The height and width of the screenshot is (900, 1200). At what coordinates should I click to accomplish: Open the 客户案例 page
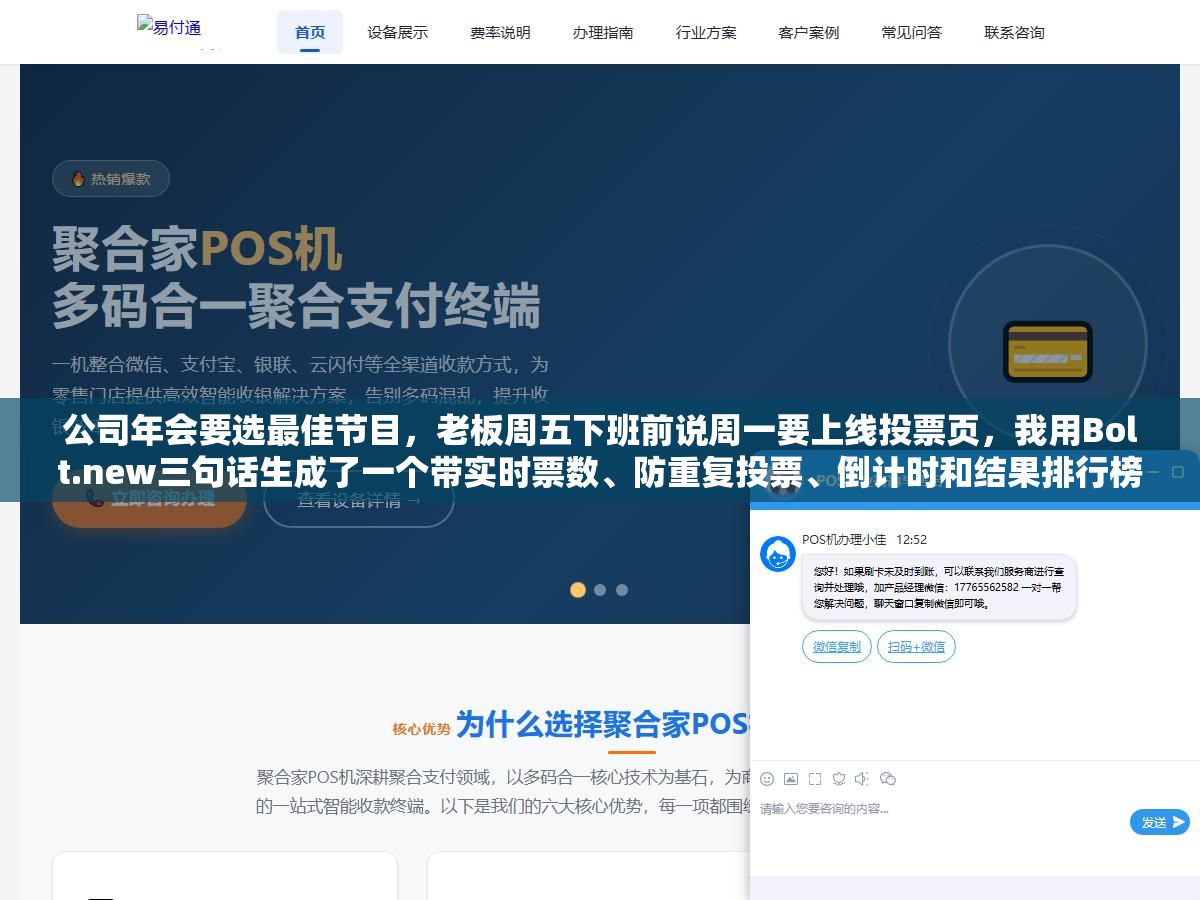coord(809,32)
